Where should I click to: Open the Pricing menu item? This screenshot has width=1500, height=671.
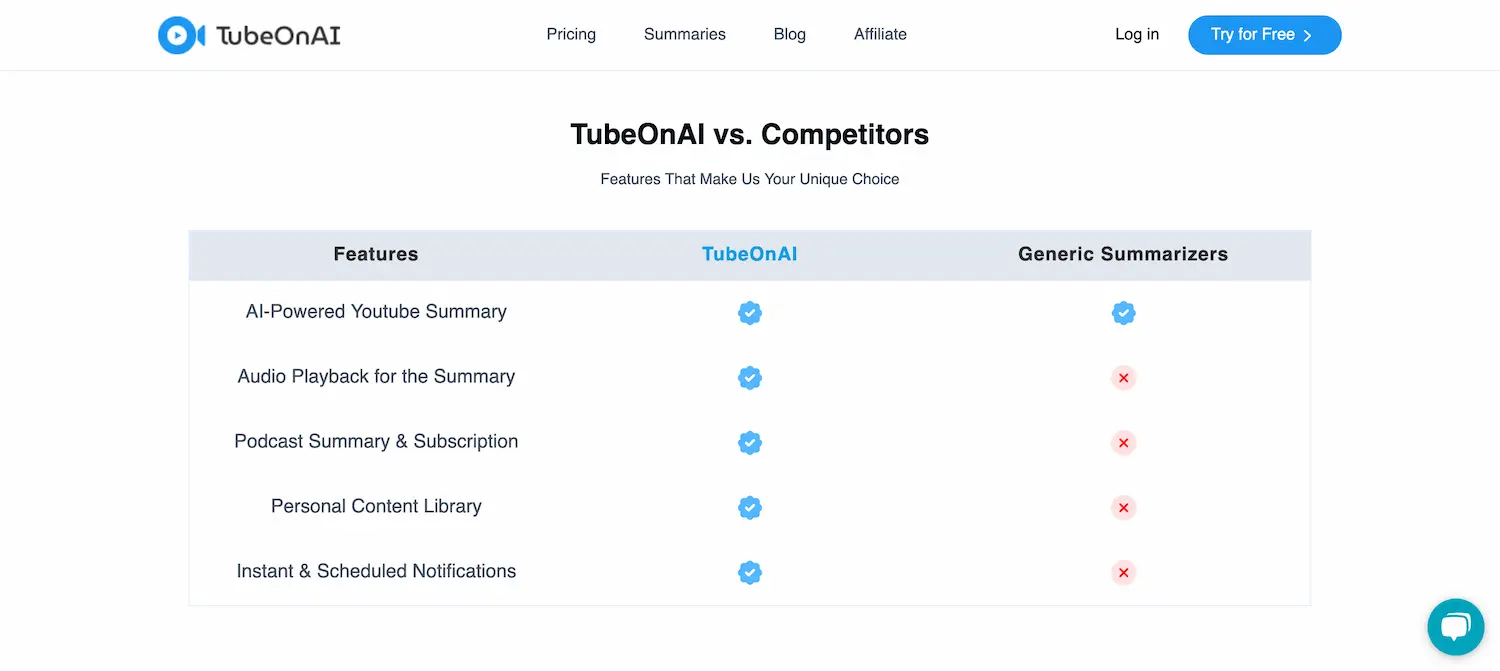pos(570,34)
